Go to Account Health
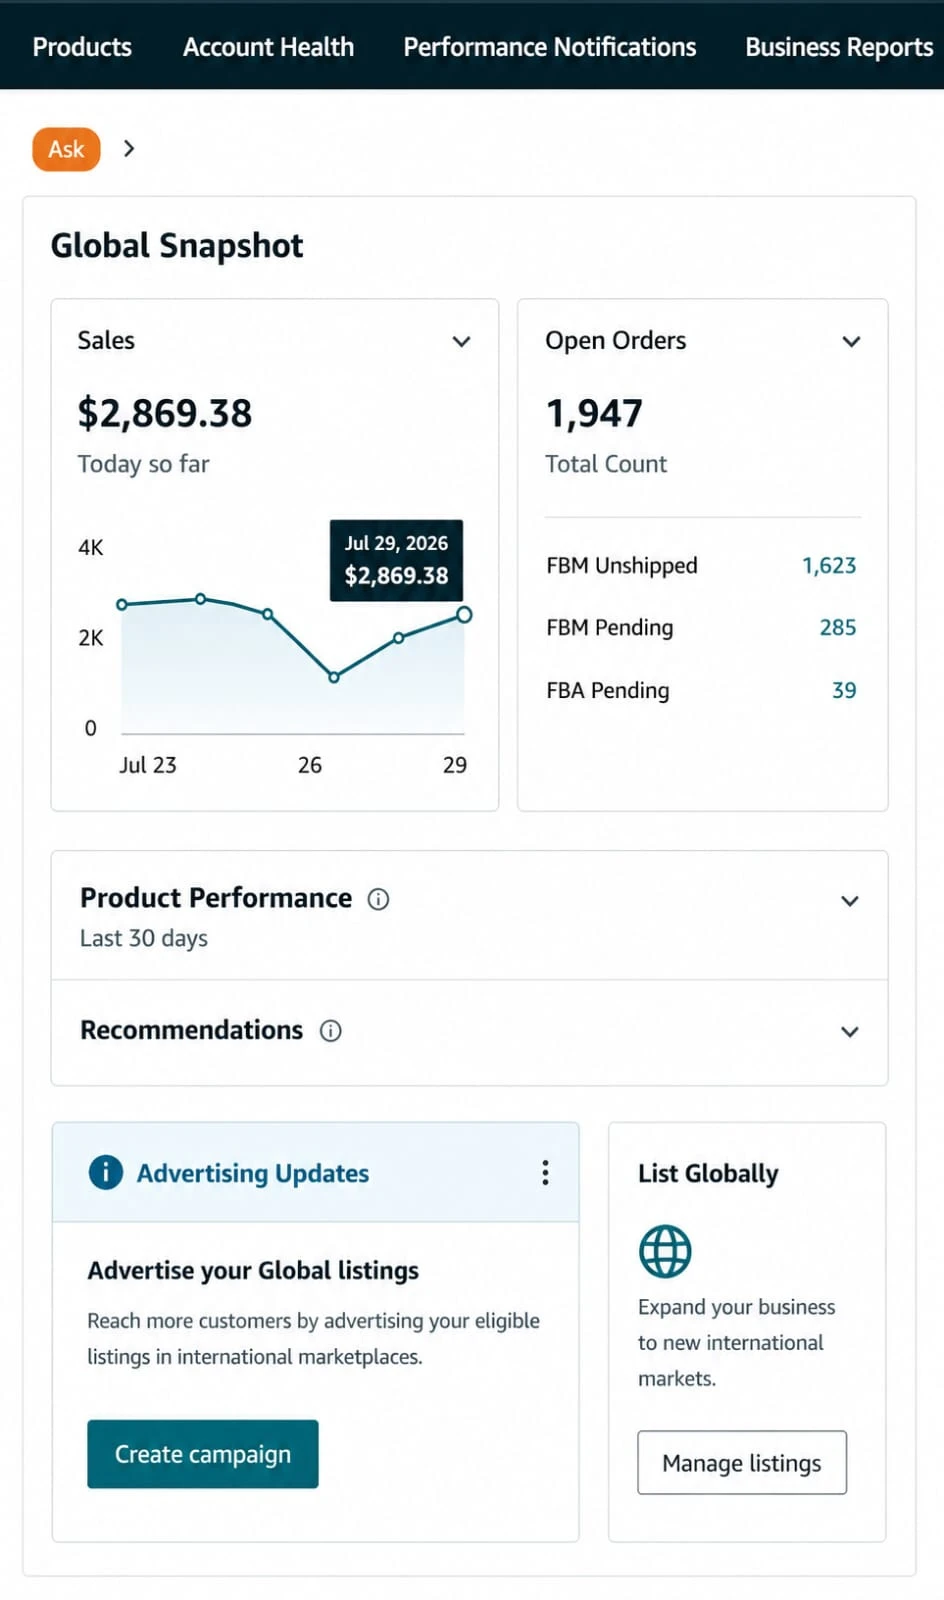 [x=268, y=47]
